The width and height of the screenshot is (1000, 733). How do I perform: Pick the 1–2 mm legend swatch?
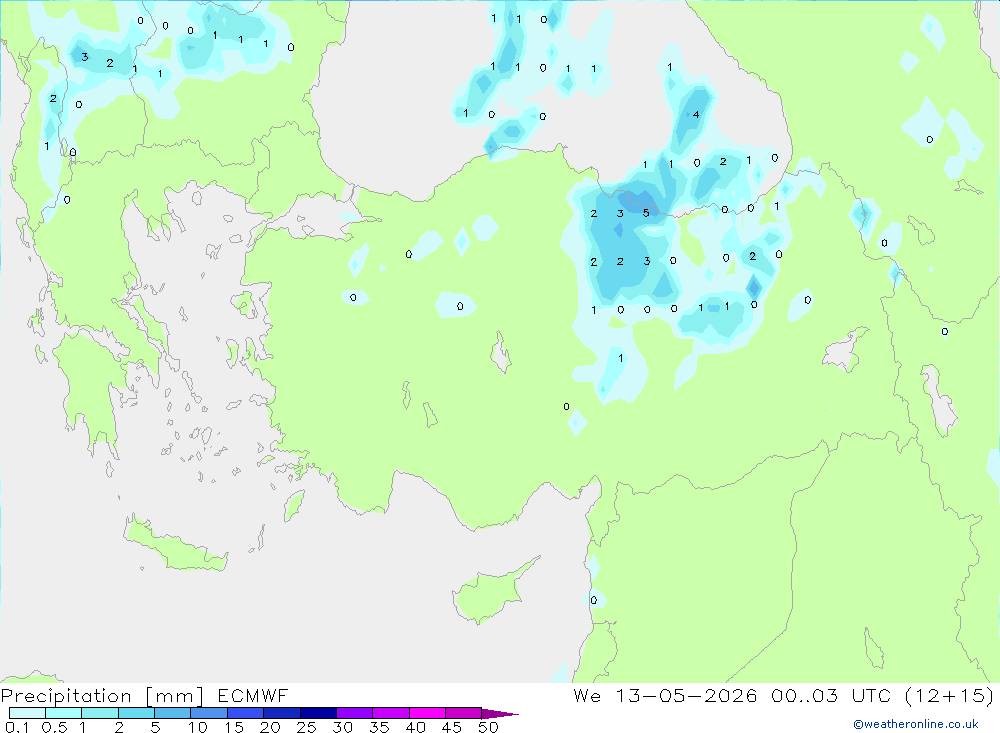coord(100,713)
